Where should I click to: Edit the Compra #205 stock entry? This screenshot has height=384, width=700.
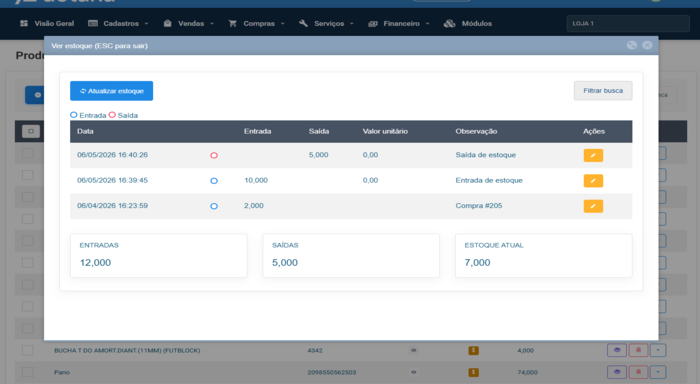(x=593, y=206)
